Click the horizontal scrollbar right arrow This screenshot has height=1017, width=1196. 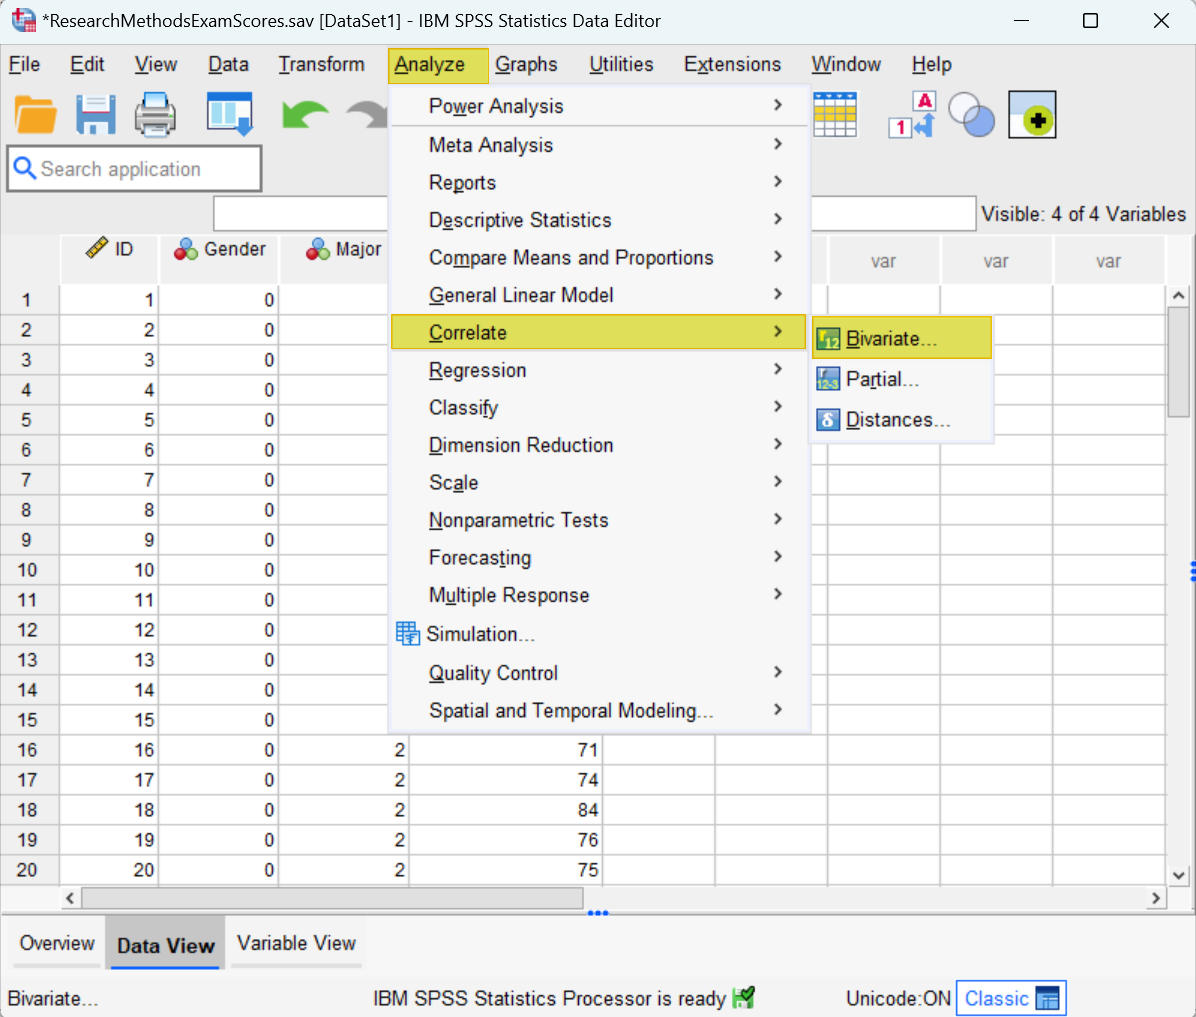point(1156,898)
